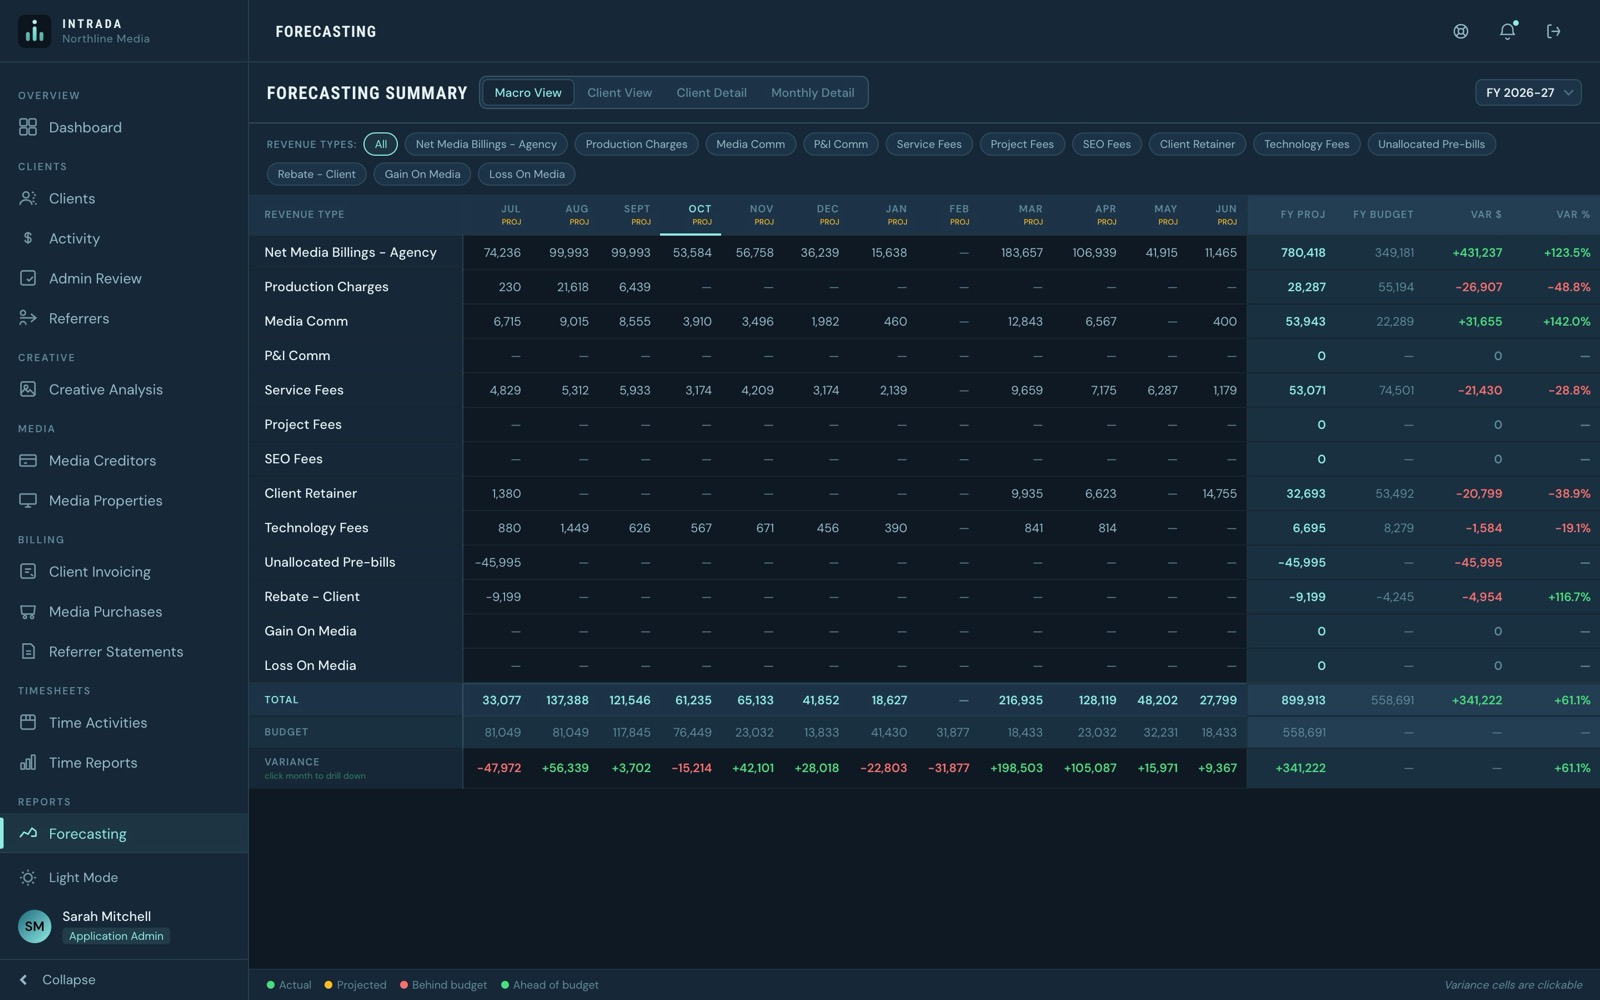The width and height of the screenshot is (1600, 1000).
Task: Click the Client Retainer row label
Action: [x=310, y=493]
